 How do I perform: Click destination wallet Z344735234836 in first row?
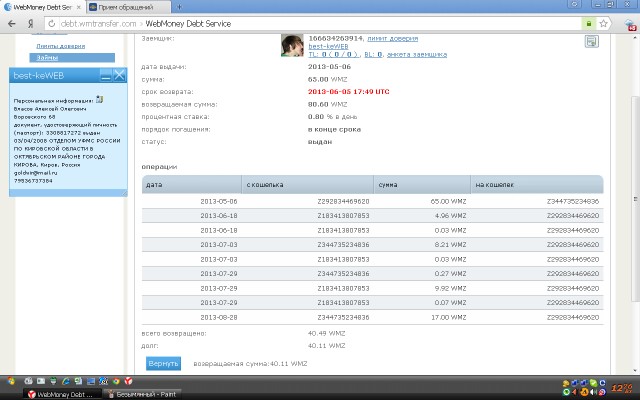point(573,201)
